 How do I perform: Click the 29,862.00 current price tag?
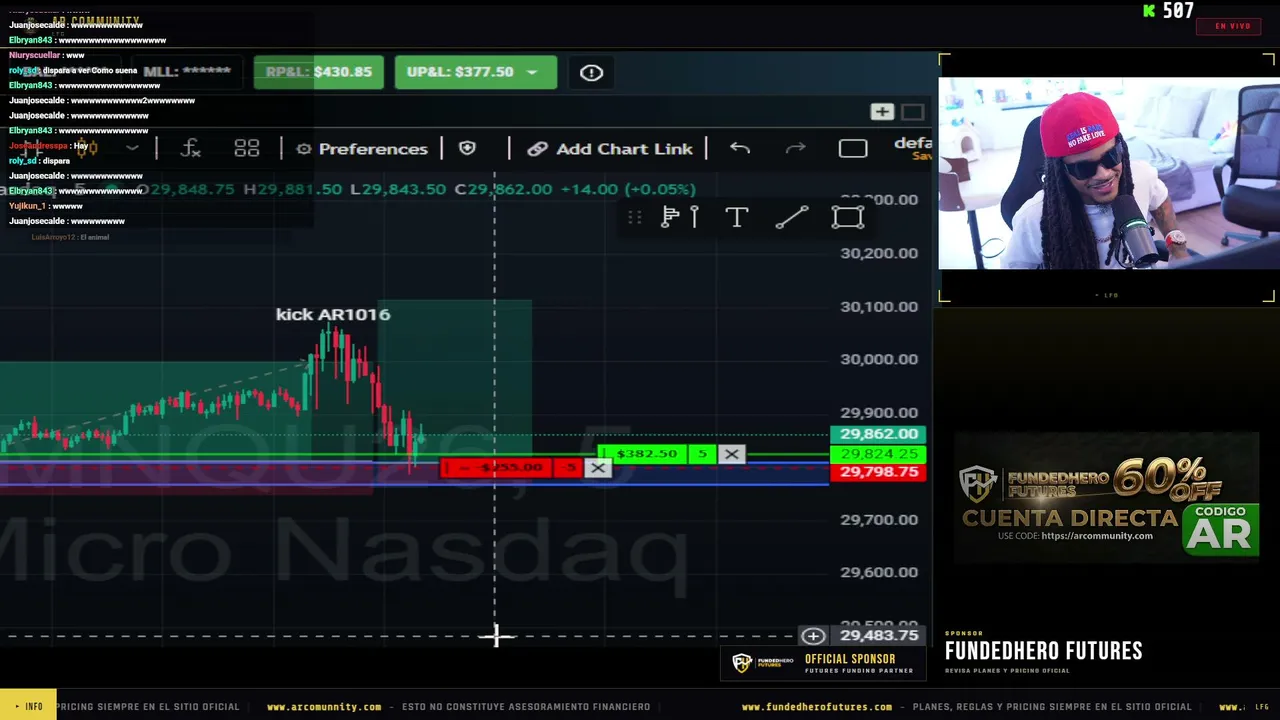point(878,434)
